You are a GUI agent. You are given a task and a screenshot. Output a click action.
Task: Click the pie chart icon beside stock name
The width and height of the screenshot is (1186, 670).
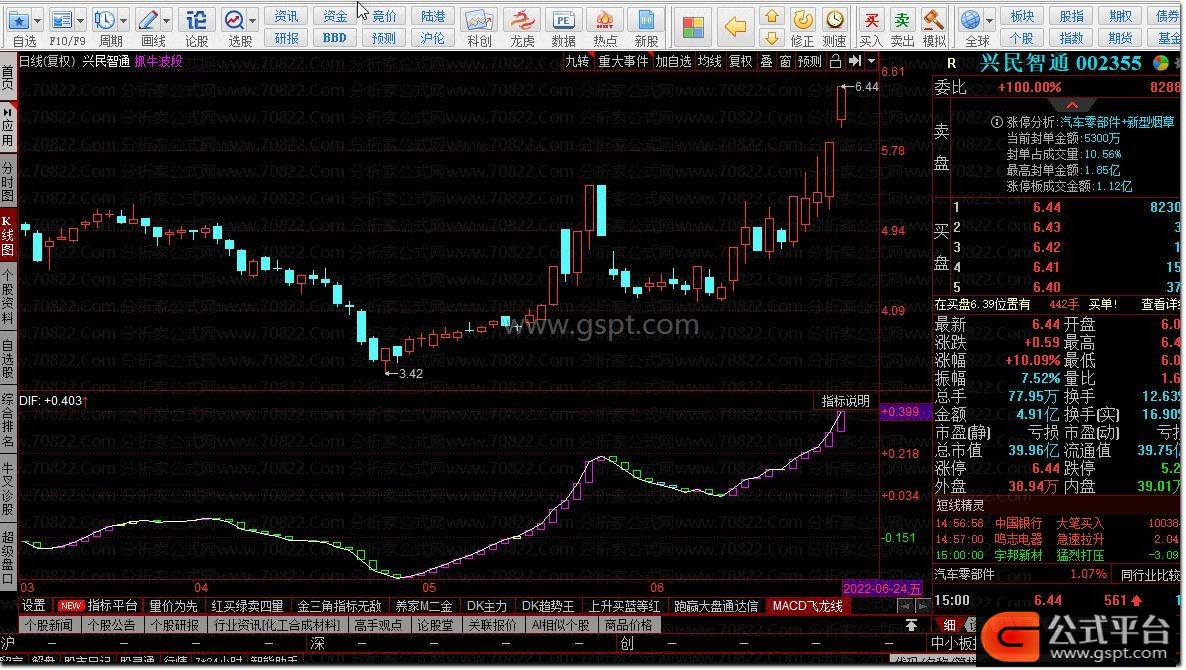click(x=1160, y=63)
